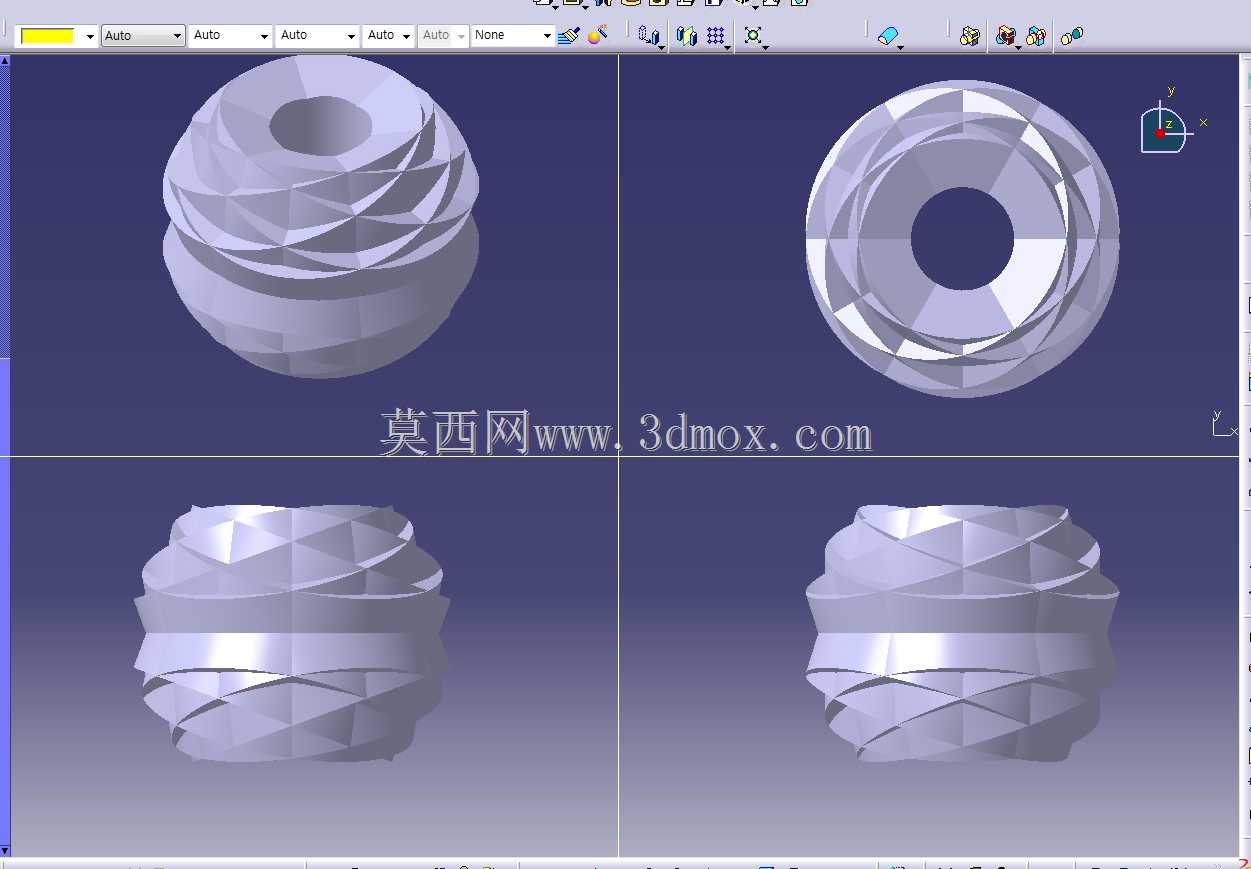
Task: Open the color swatch dropdown arrow
Action: pyautogui.click(x=90, y=37)
